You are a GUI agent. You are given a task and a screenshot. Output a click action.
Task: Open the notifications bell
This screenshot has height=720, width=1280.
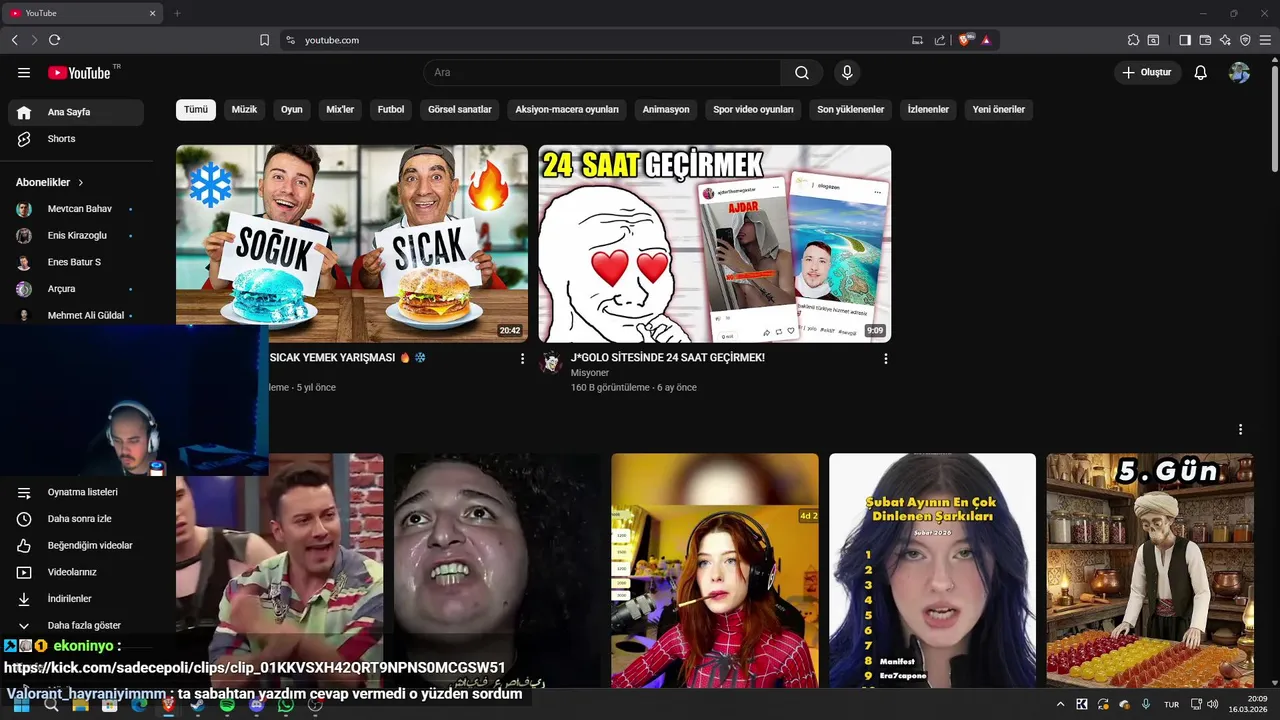pos(1201,73)
